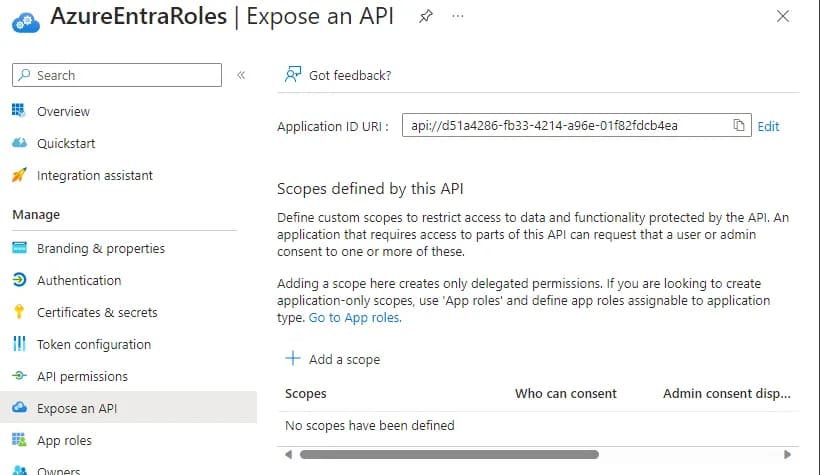820x475 pixels.
Task: Pin this blade with the pin icon
Action: [426, 16]
